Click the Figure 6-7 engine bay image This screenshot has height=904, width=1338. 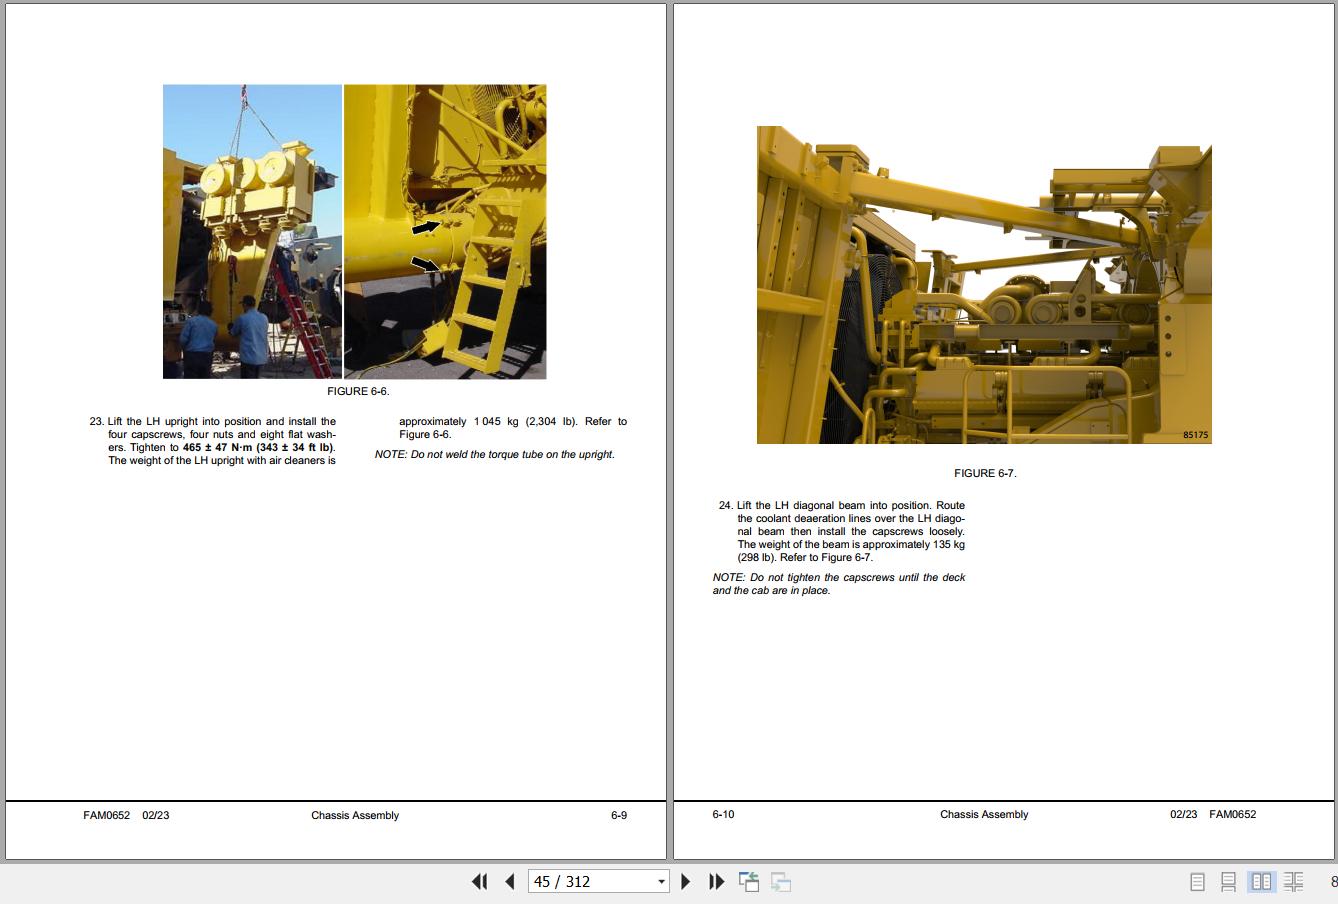pos(984,285)
